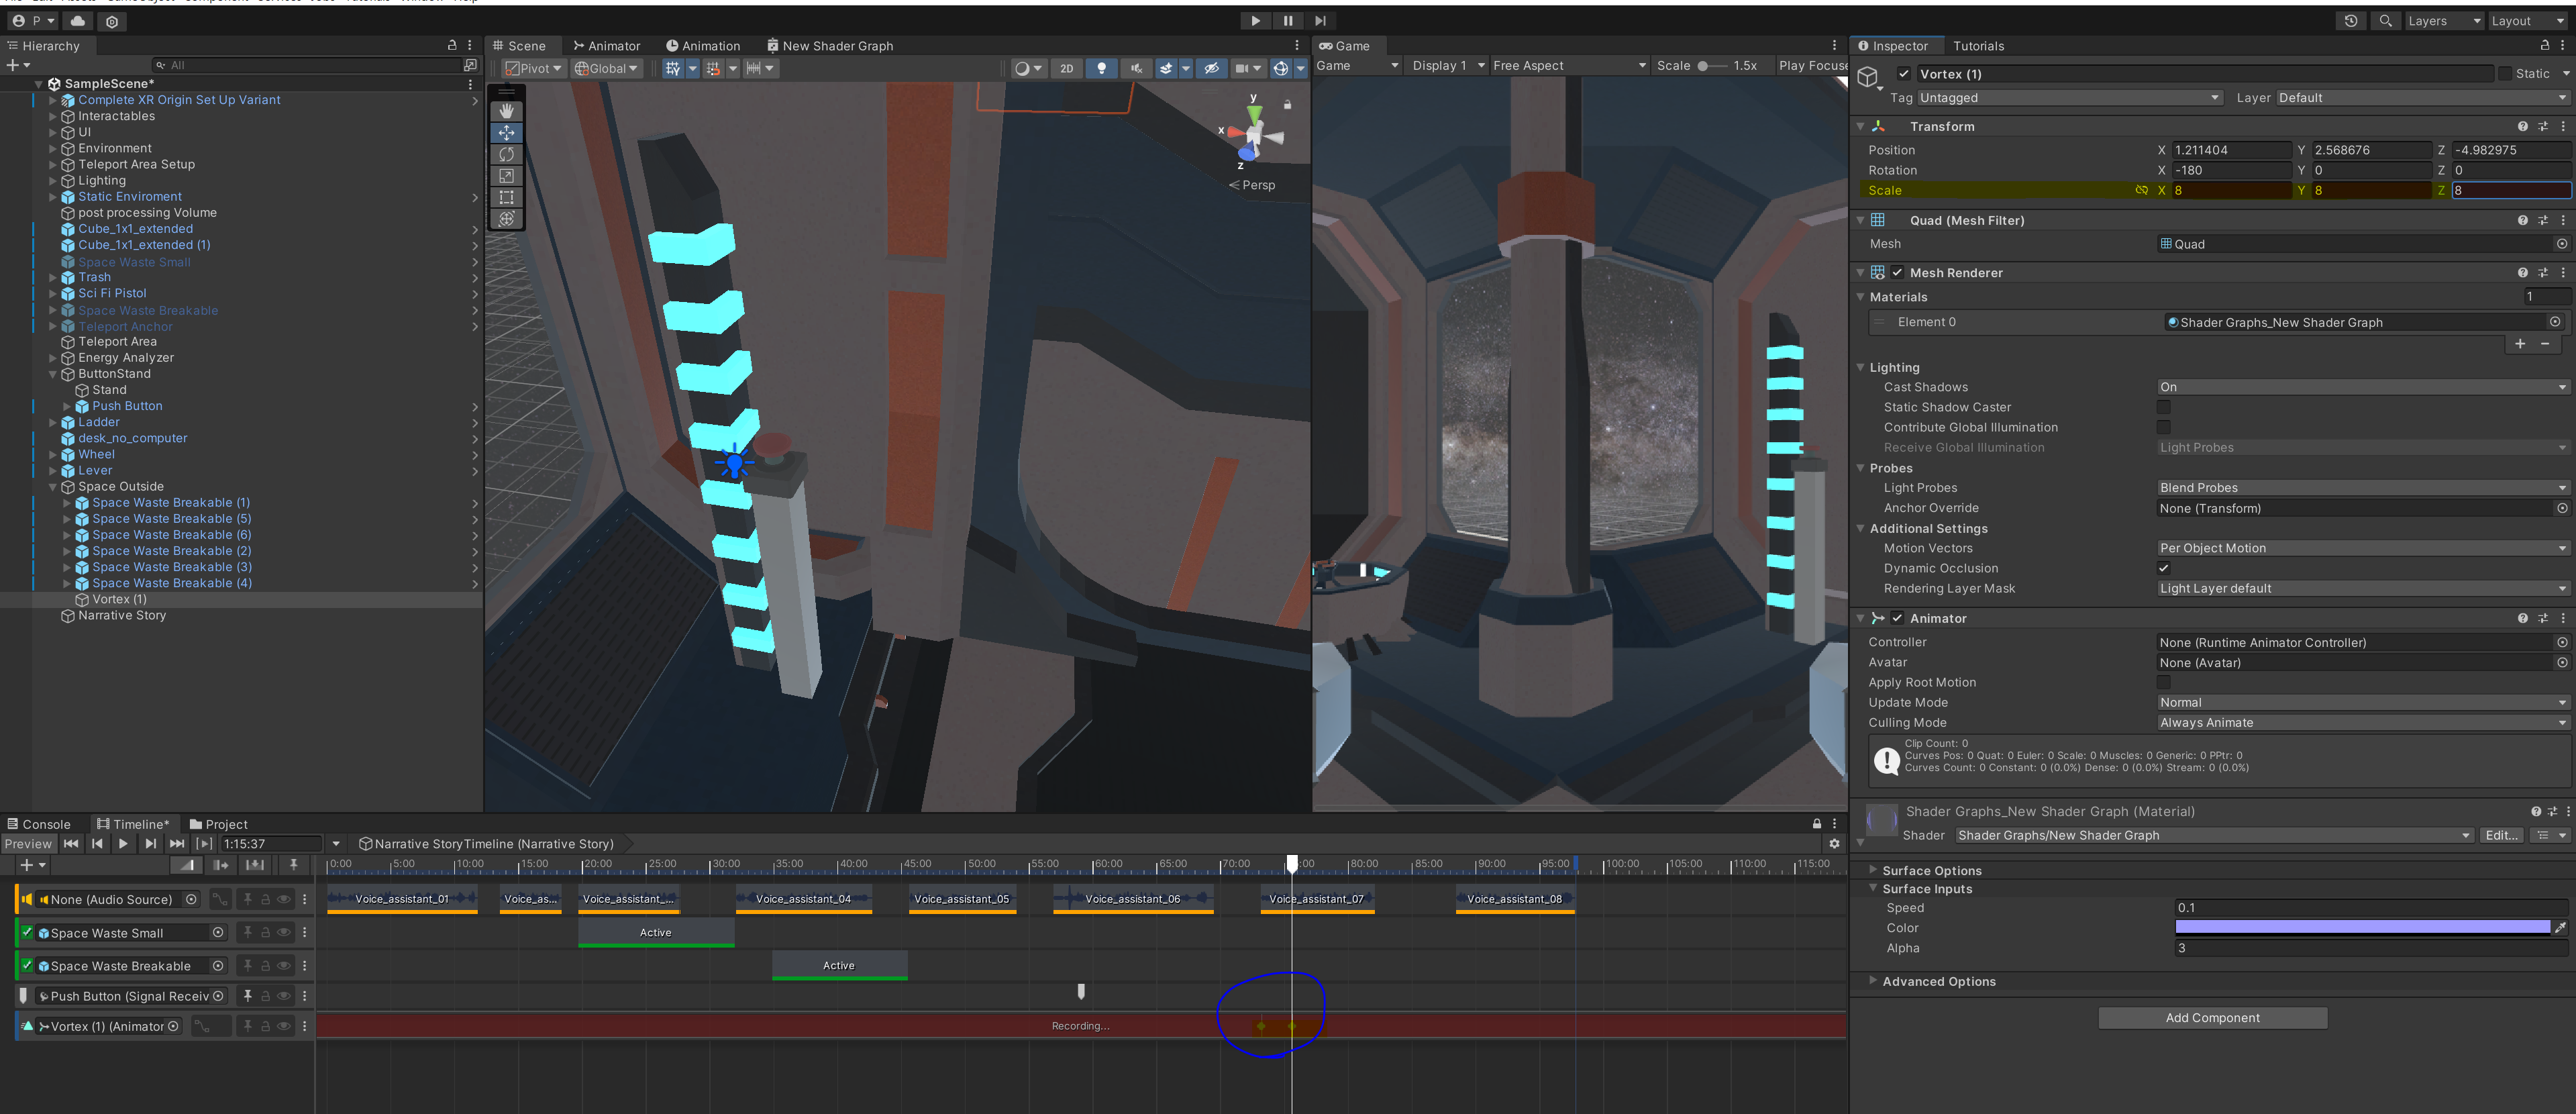Toggle scene lighting bulb icon
Image resolution: width=2576 pixels, height=1114 pixels.
pos(1101,68)
